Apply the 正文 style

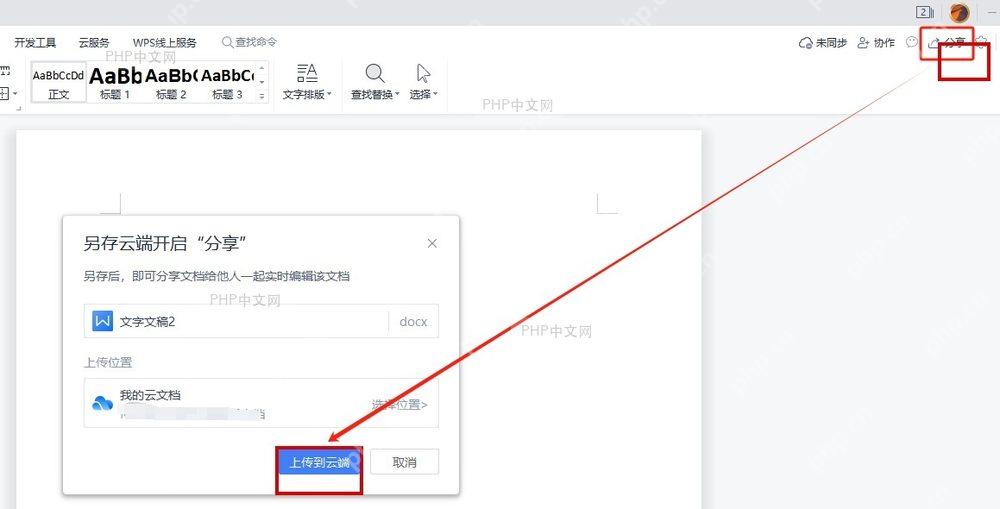[x=58, y=83]
